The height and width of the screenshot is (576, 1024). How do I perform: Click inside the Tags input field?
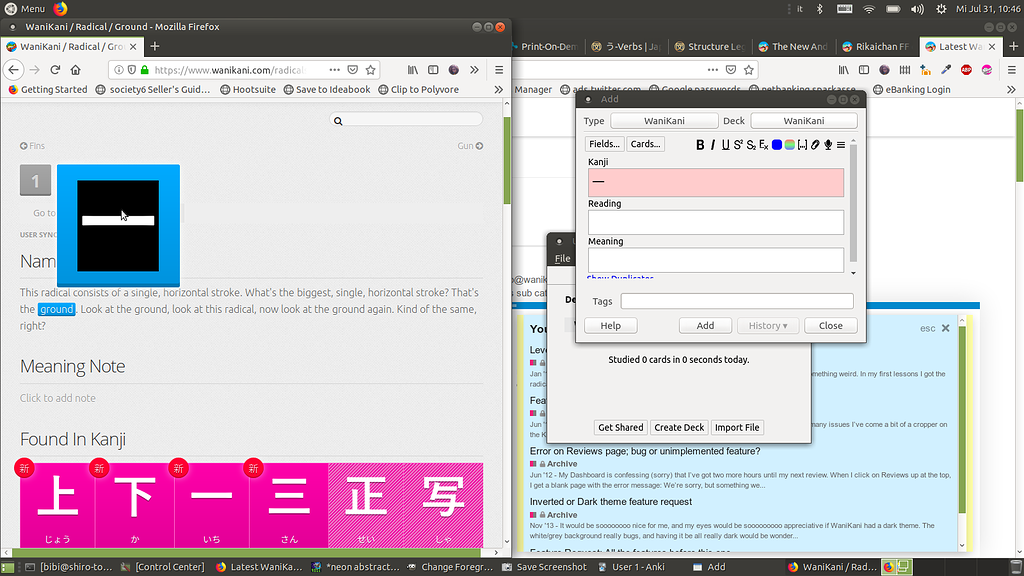coord(735,301)
